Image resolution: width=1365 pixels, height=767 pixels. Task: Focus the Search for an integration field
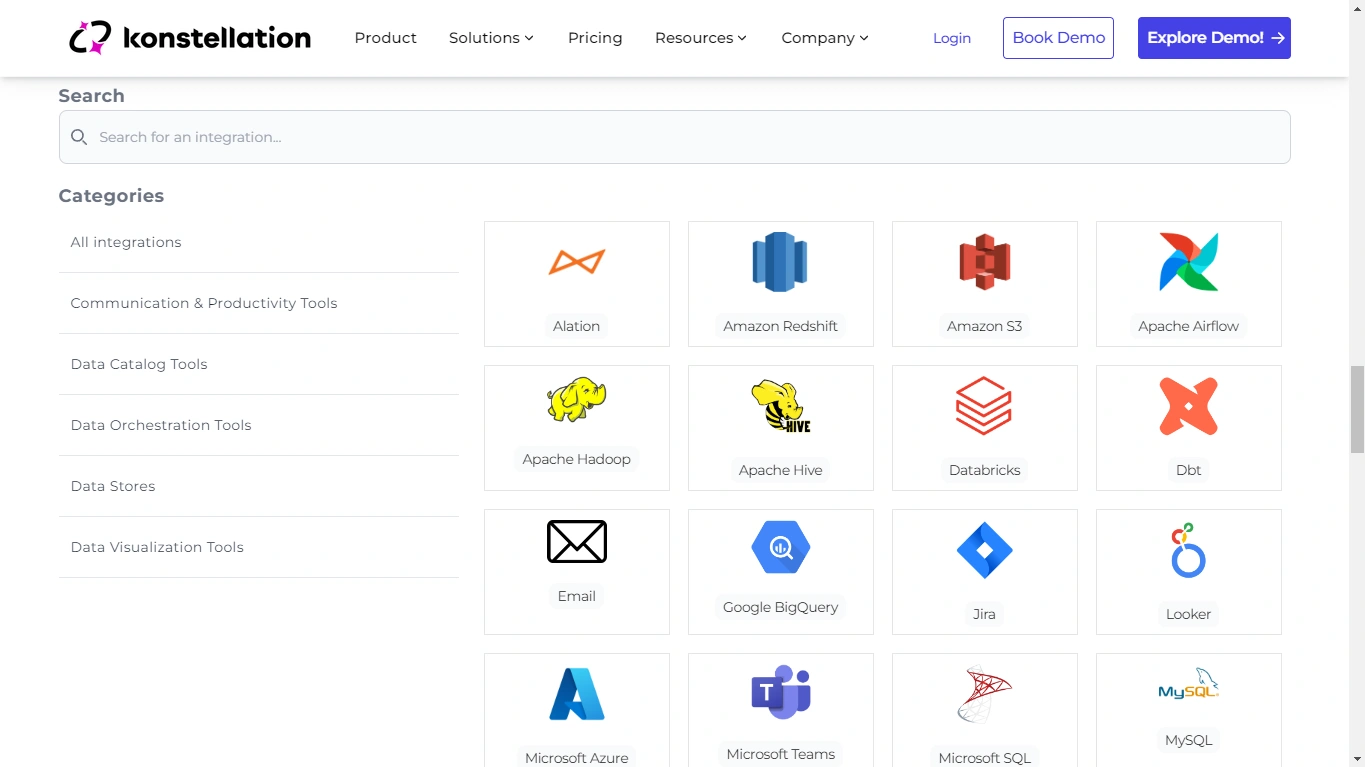(x=675, y=137)
